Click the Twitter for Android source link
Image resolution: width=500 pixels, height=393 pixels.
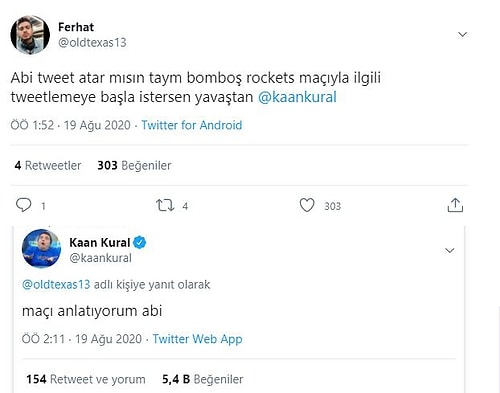[x=192, y=125]
